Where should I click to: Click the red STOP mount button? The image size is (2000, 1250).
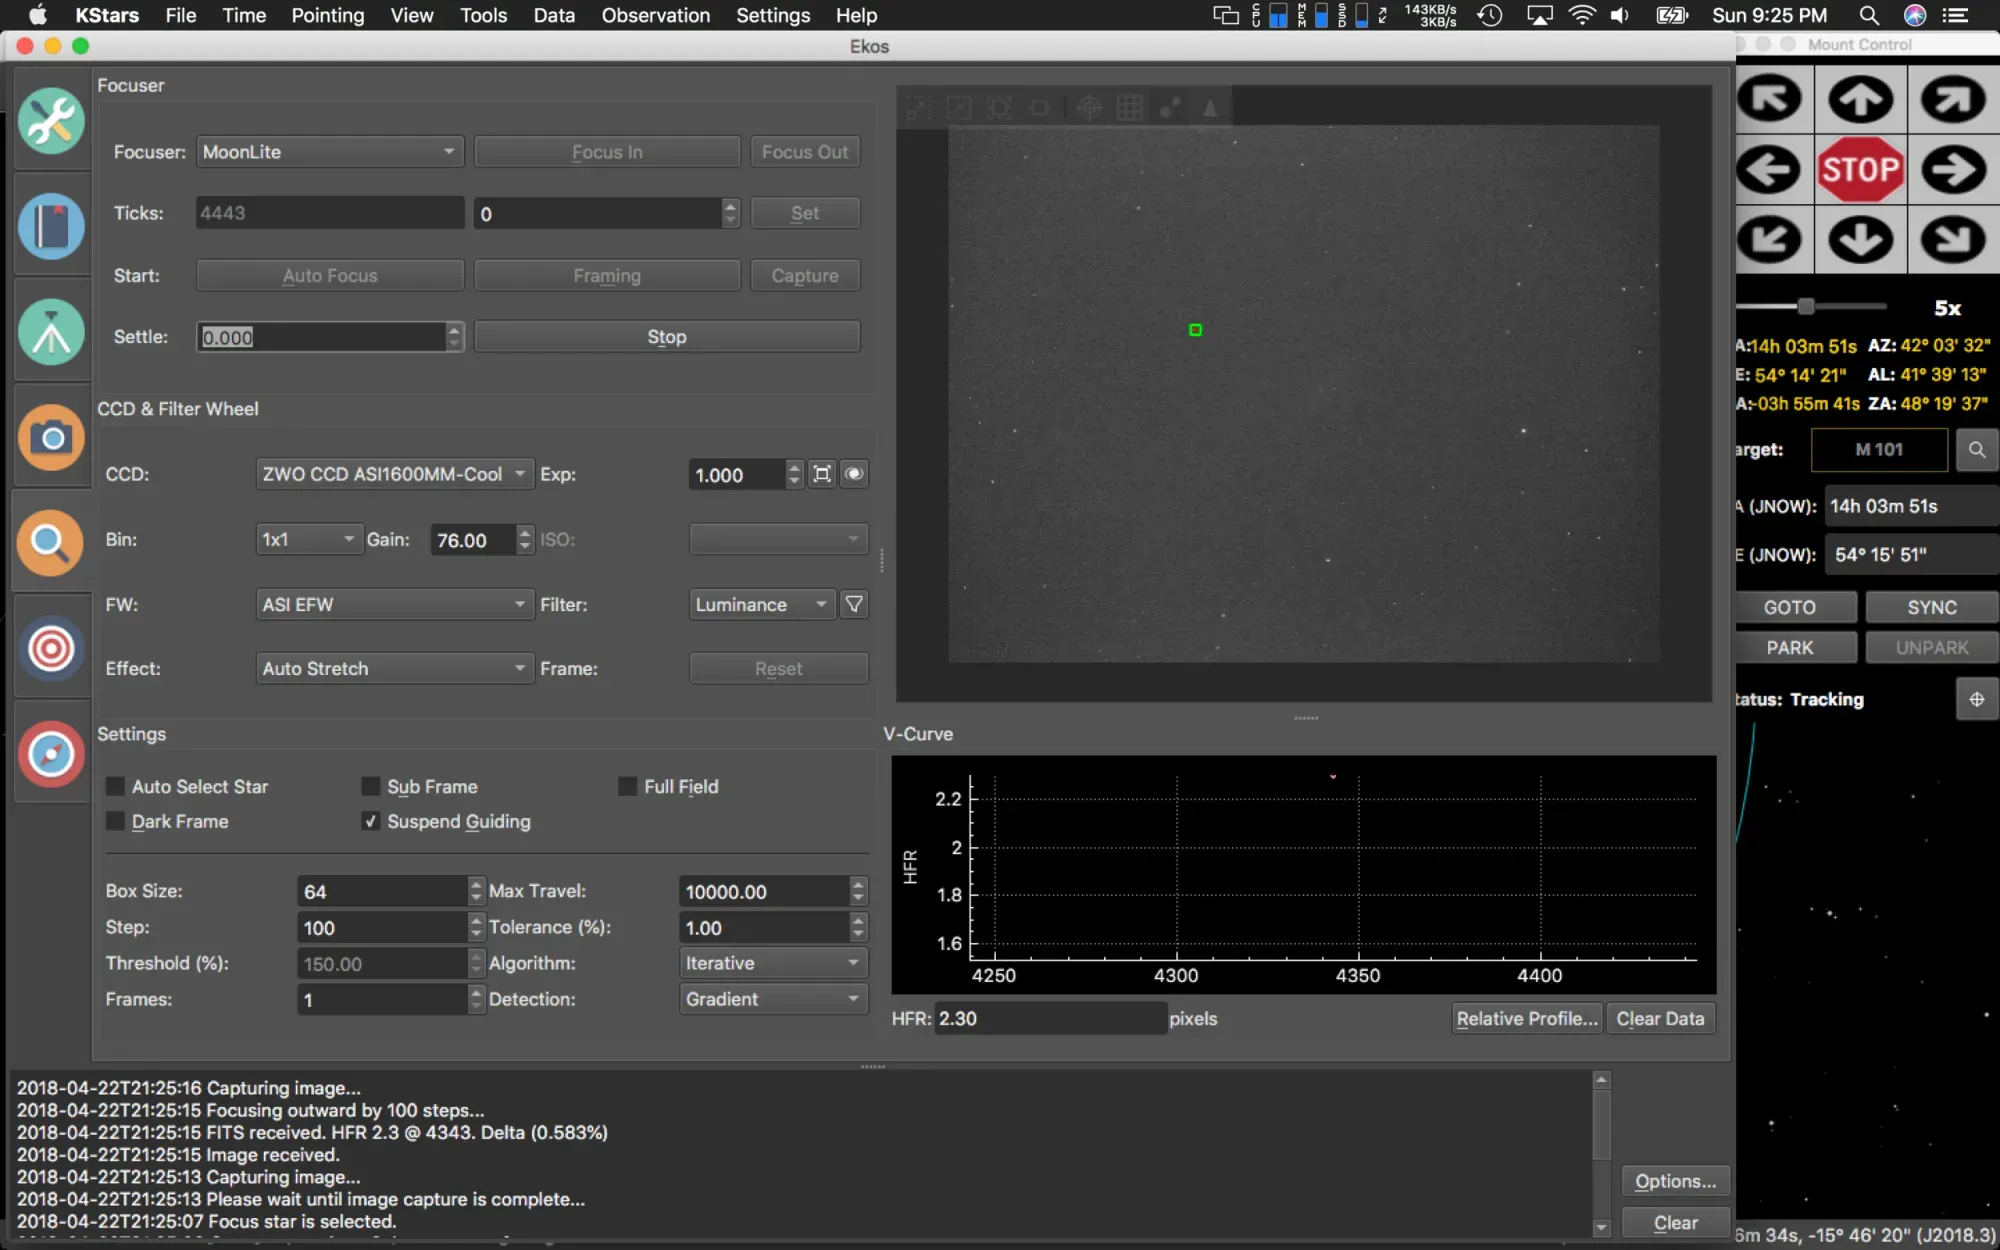click(1860, 169)
